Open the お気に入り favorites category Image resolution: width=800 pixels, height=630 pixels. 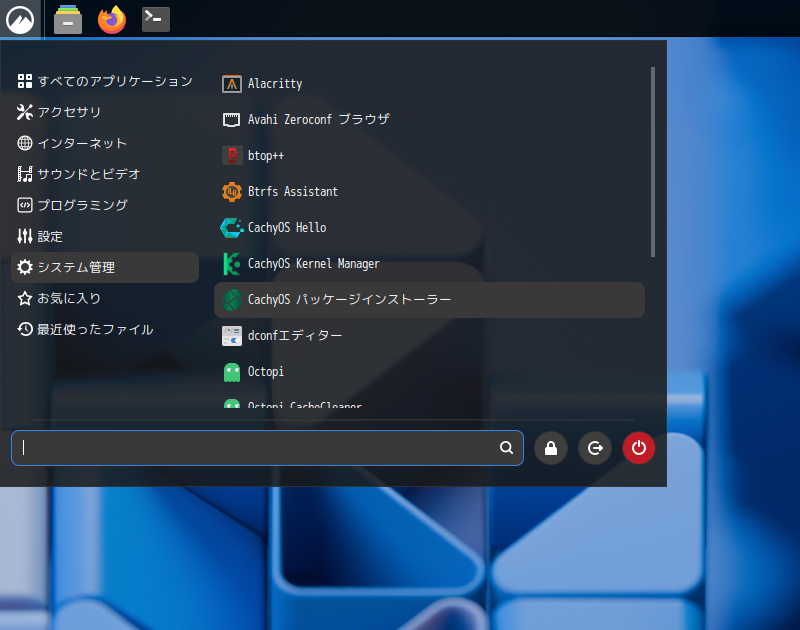(105, 298)
